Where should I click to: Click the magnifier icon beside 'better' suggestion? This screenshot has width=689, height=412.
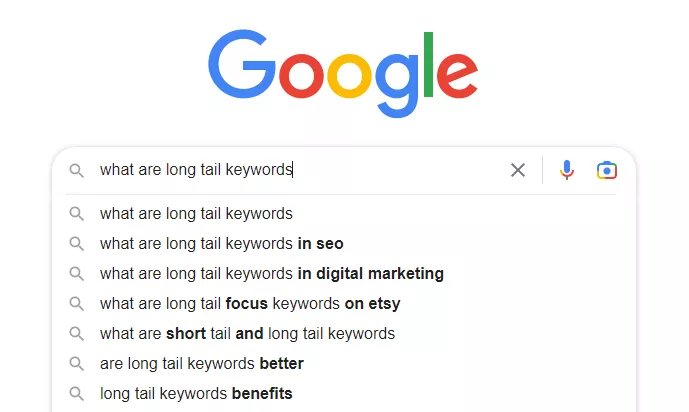[76, 364]
